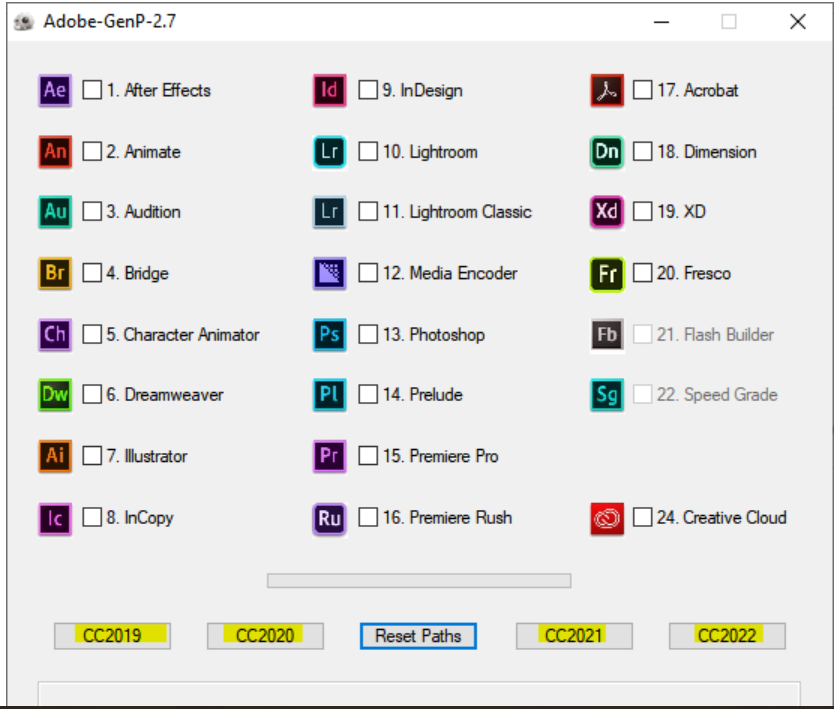
Task: Click the Flash Builder Fb icon
Action: point(607,335)
